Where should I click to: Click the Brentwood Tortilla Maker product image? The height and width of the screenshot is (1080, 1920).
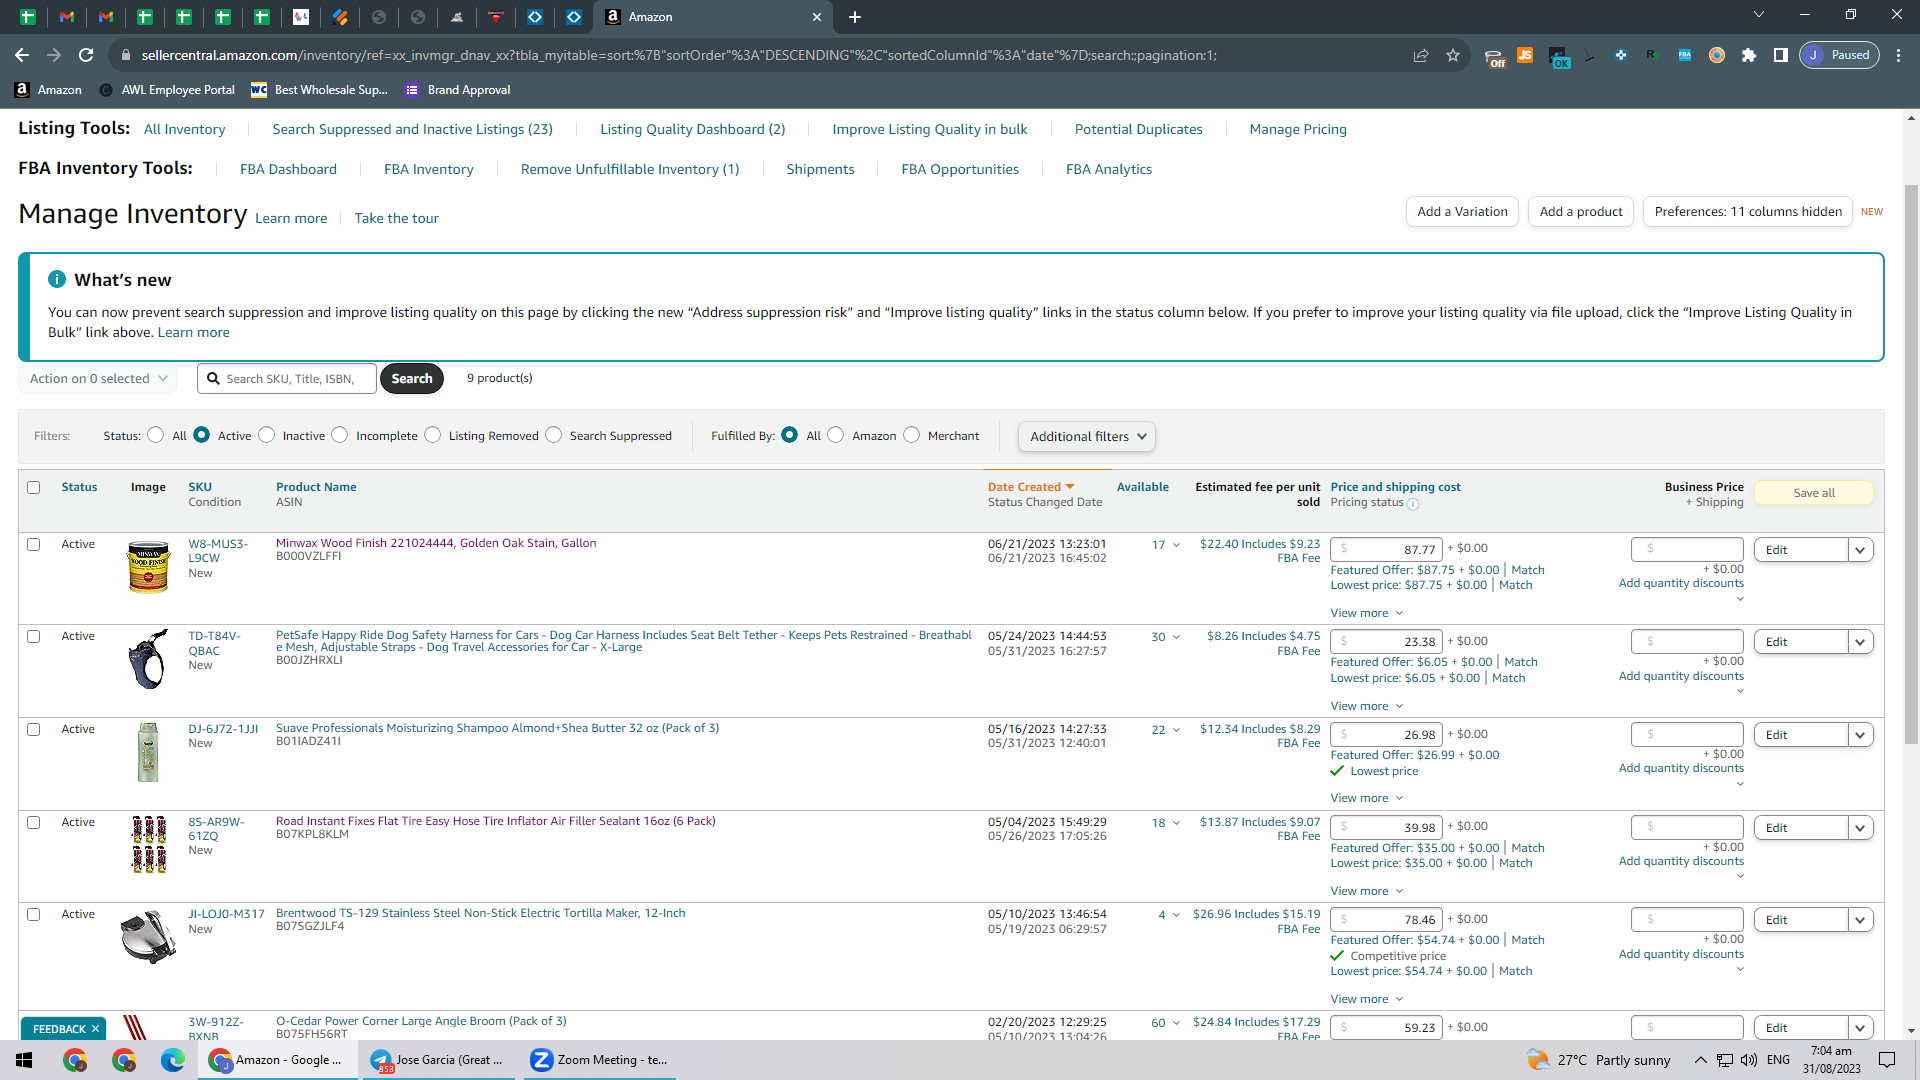pos(148,937)
